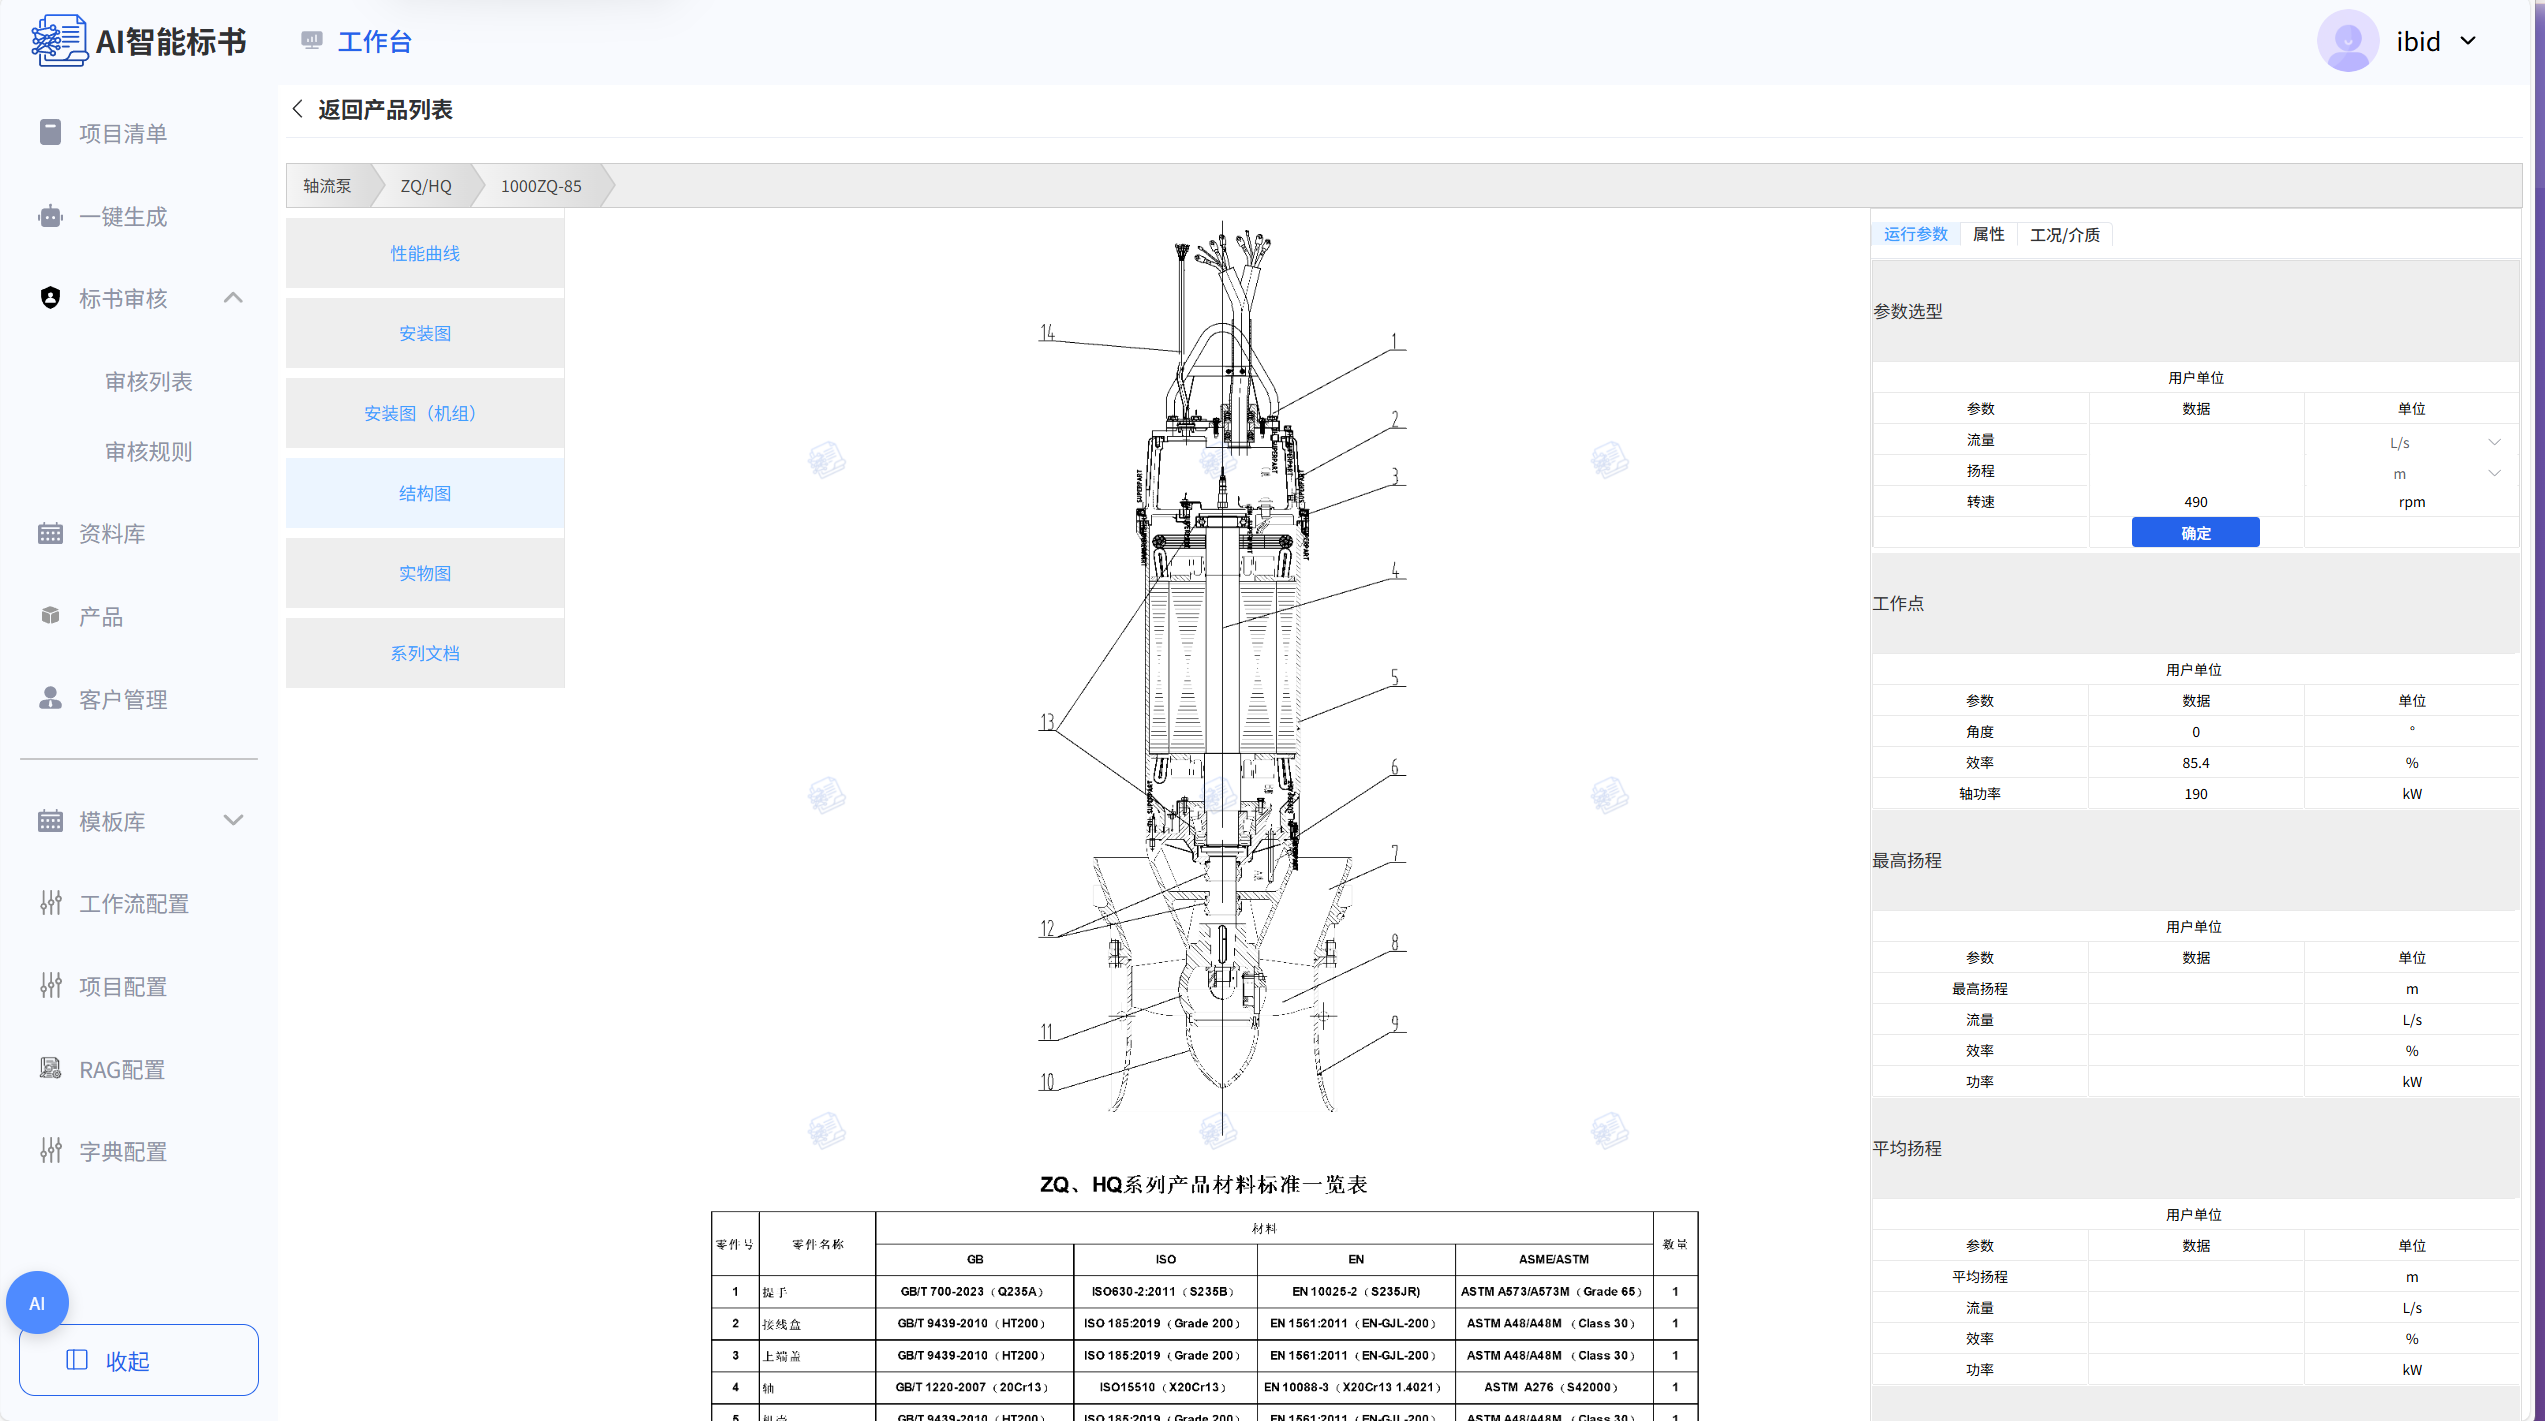Image resolution: width=2545 pixels, height=1421 pixels.
Task: Click the ibid username text
Action: 2418,41
